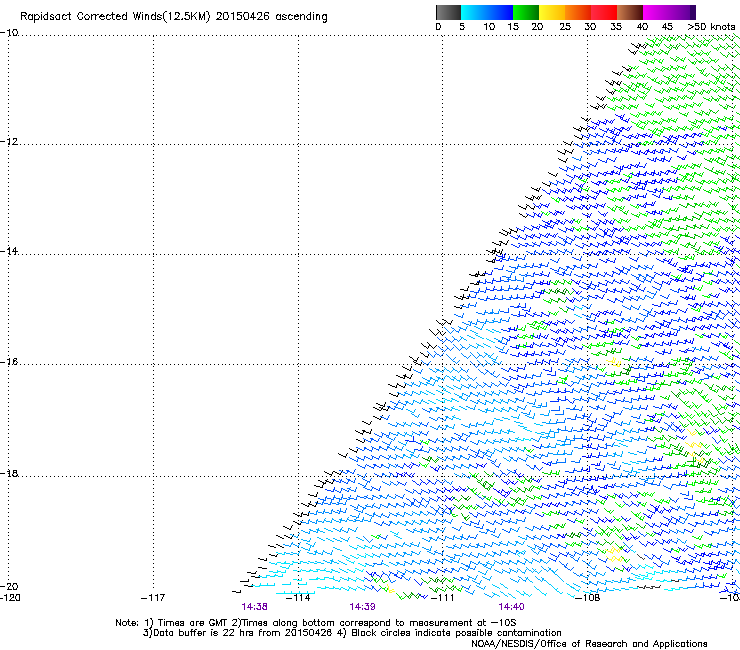The width and height of the screenshot is (740, 650).
Task: Click the 'Data buffer is 22 hrs' note line
Action: pyautogui.click(x=352, y=633)
